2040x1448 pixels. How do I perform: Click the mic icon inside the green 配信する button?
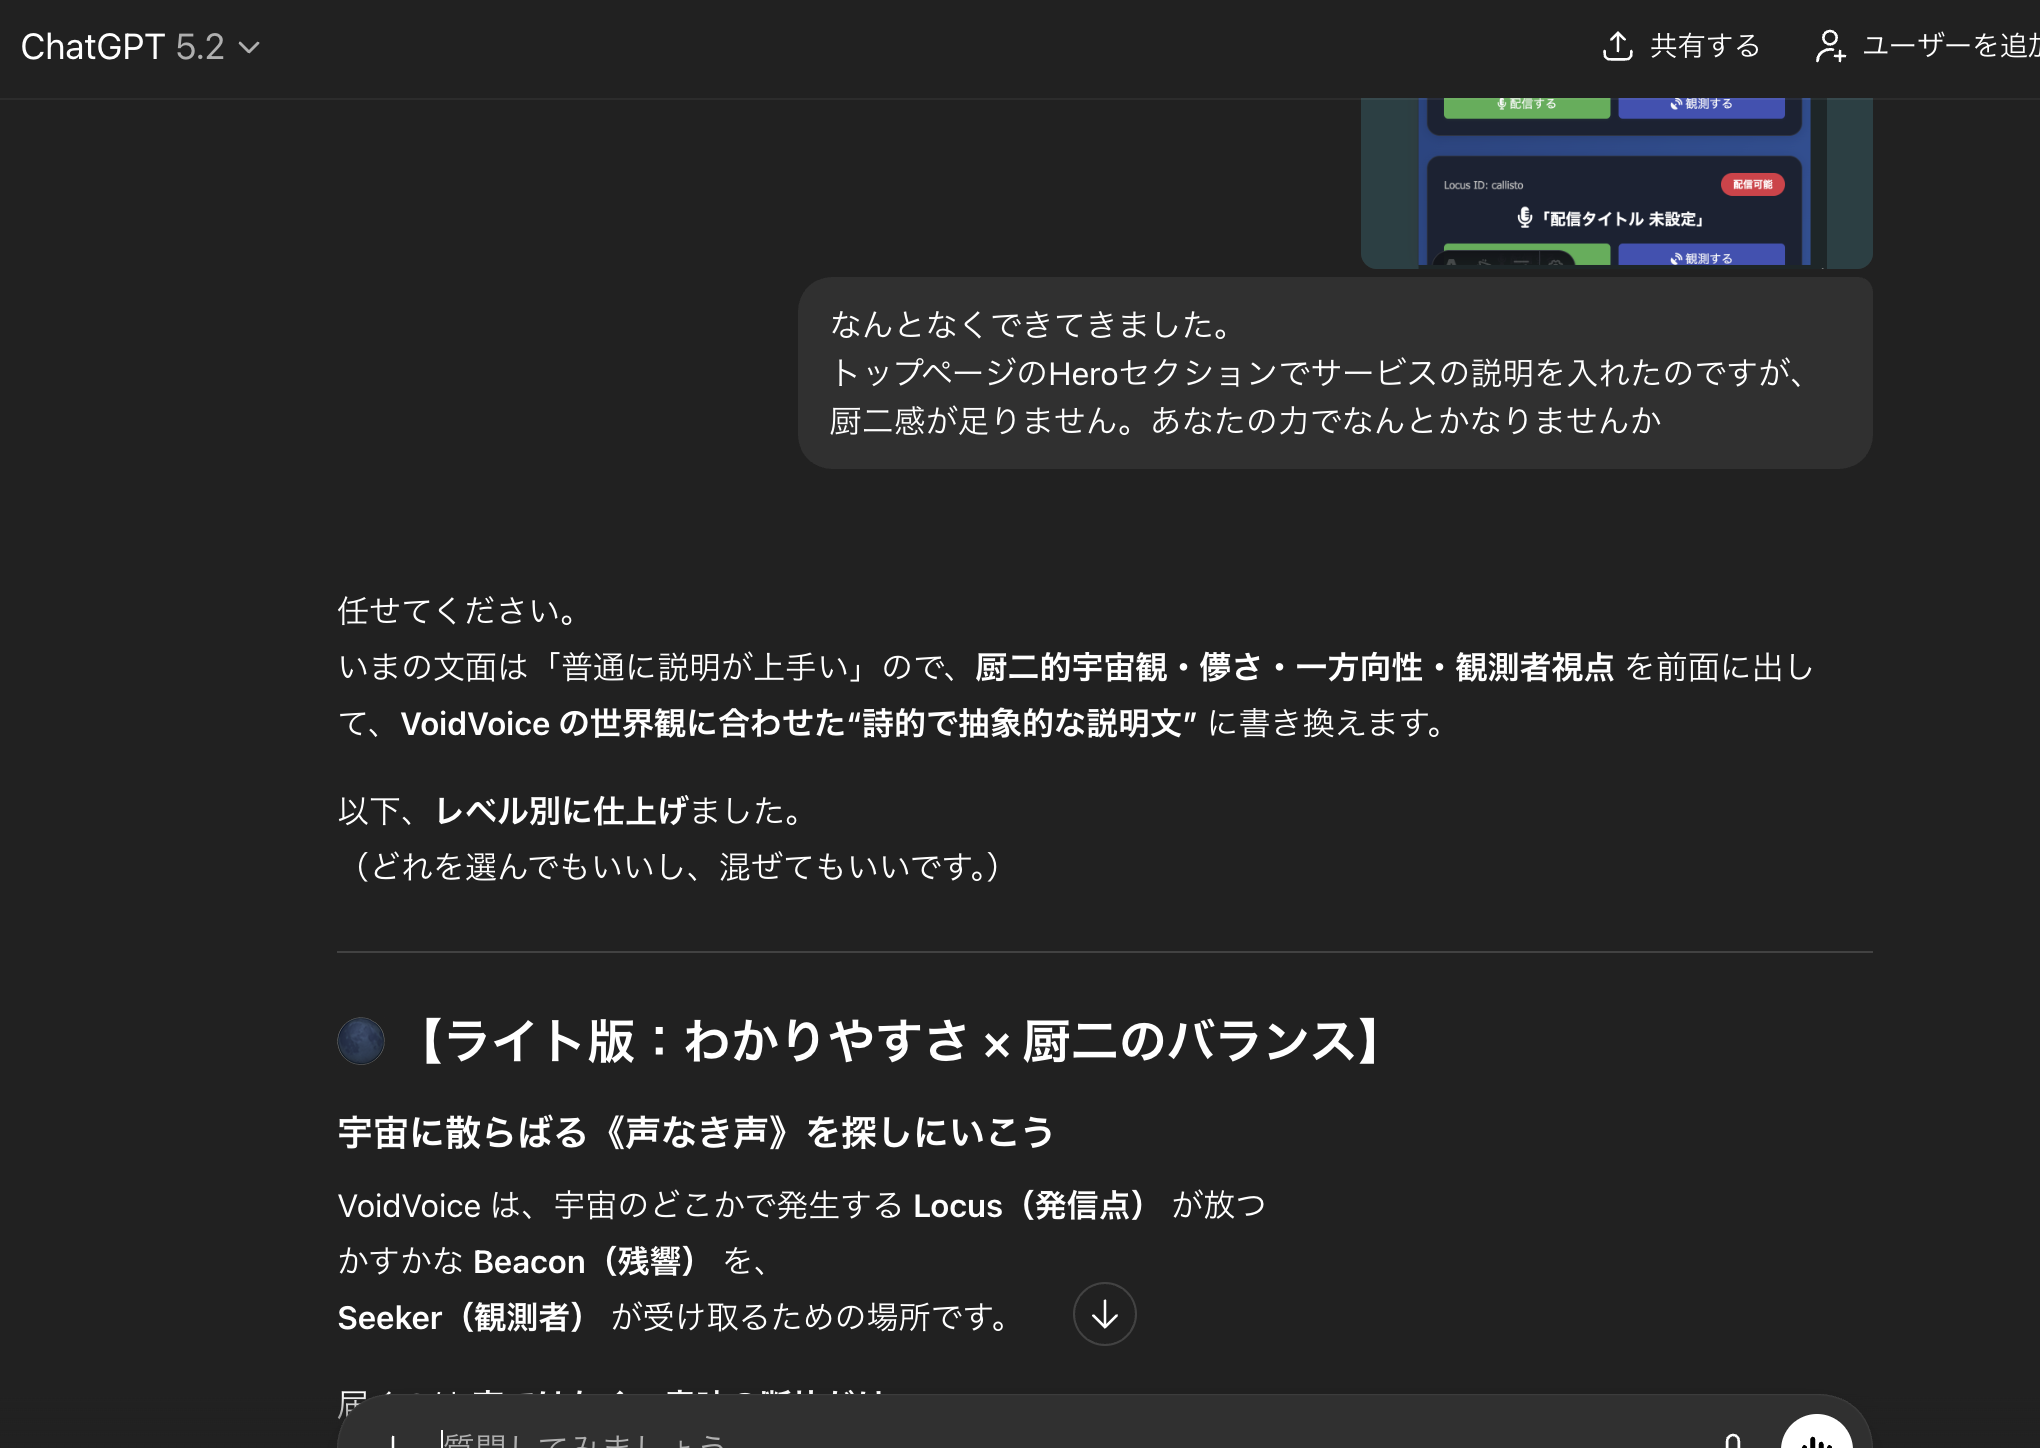point(1500,103)
